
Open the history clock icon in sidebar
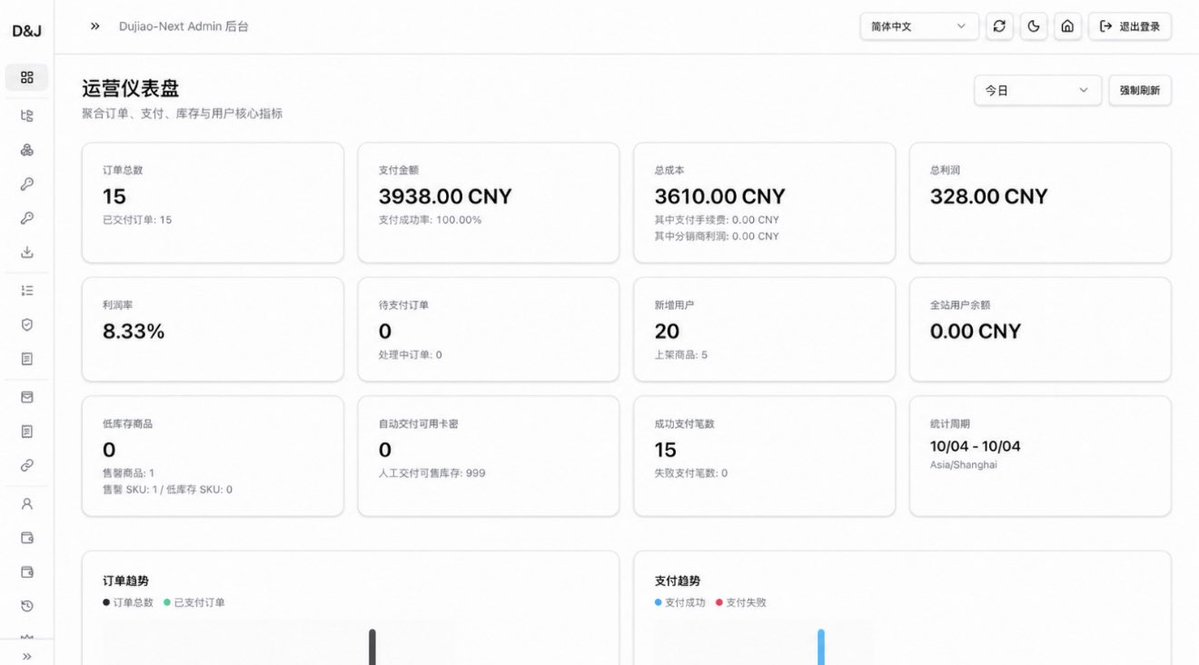[x=27, y=606]
